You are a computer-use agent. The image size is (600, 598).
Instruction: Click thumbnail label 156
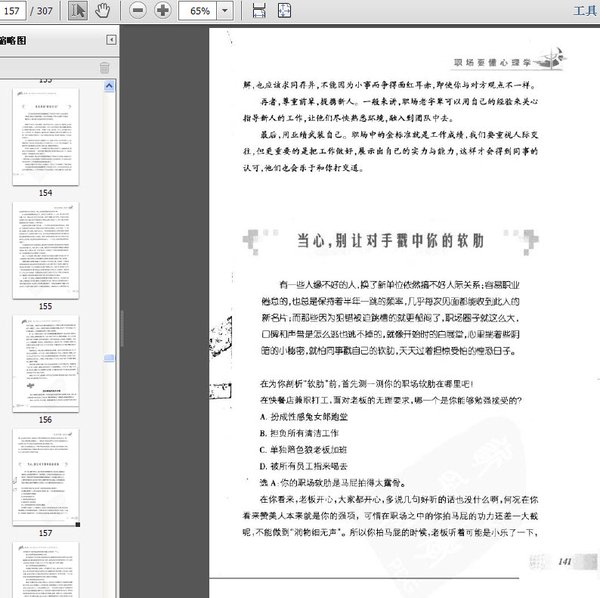point(46,420)
